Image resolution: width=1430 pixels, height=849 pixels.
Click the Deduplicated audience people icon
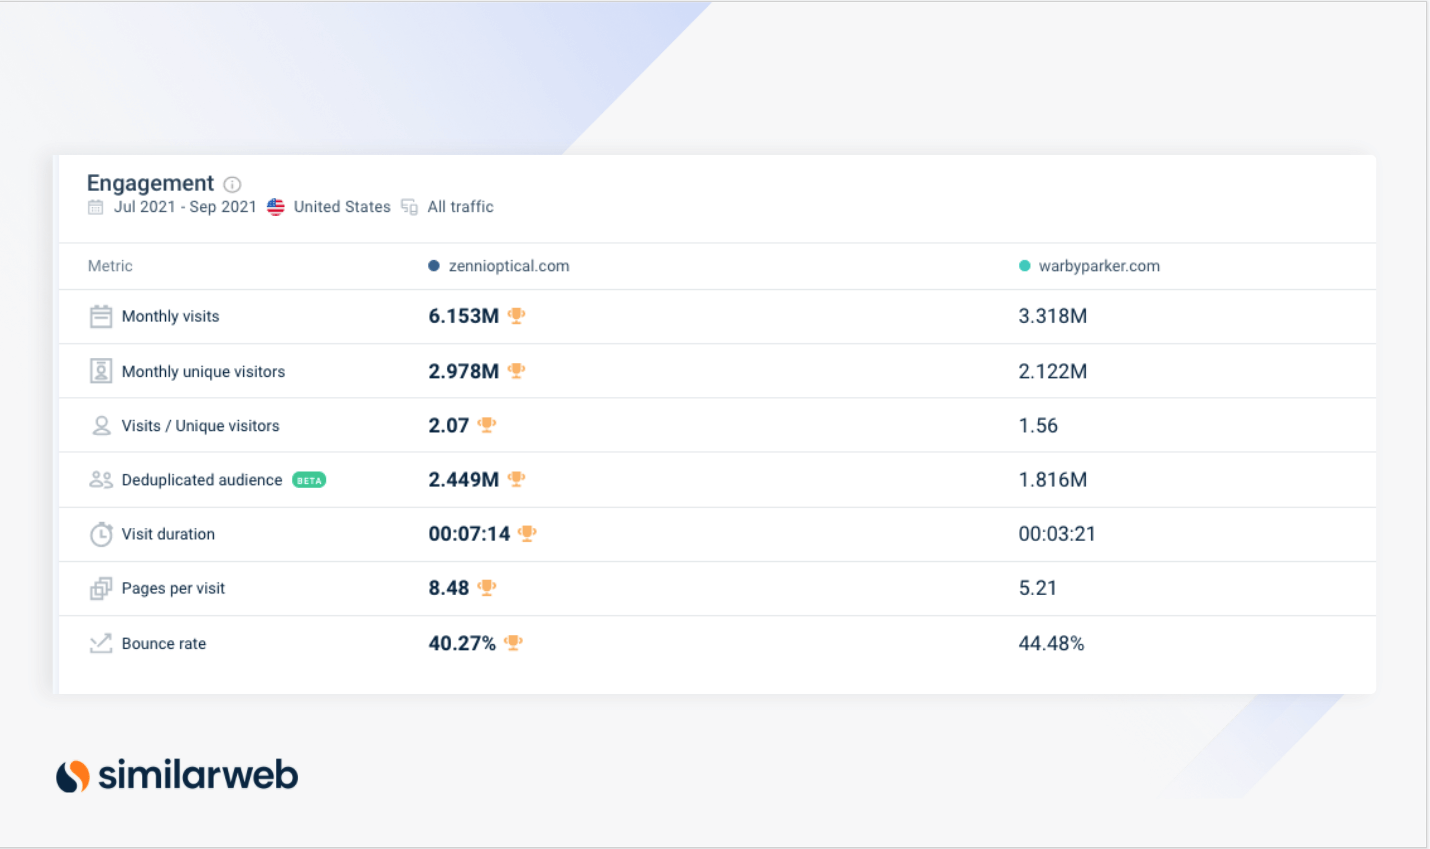coord(100,479)
